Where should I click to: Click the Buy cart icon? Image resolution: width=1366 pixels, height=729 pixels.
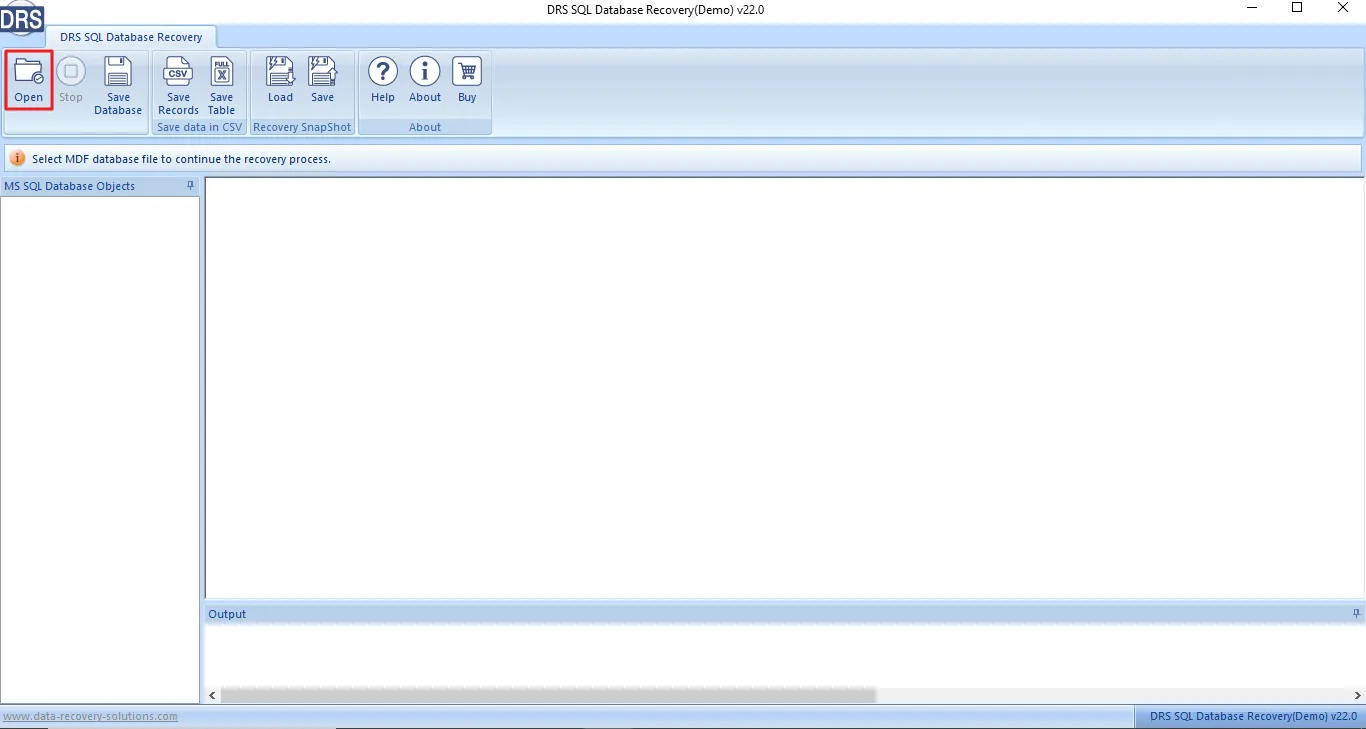point(467,80)
